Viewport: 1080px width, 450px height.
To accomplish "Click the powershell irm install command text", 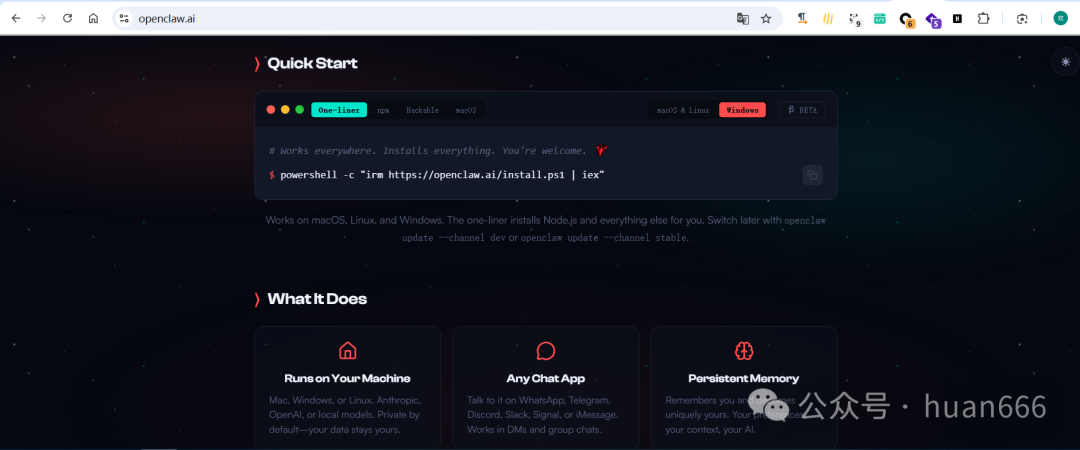I will pos(442,175).
